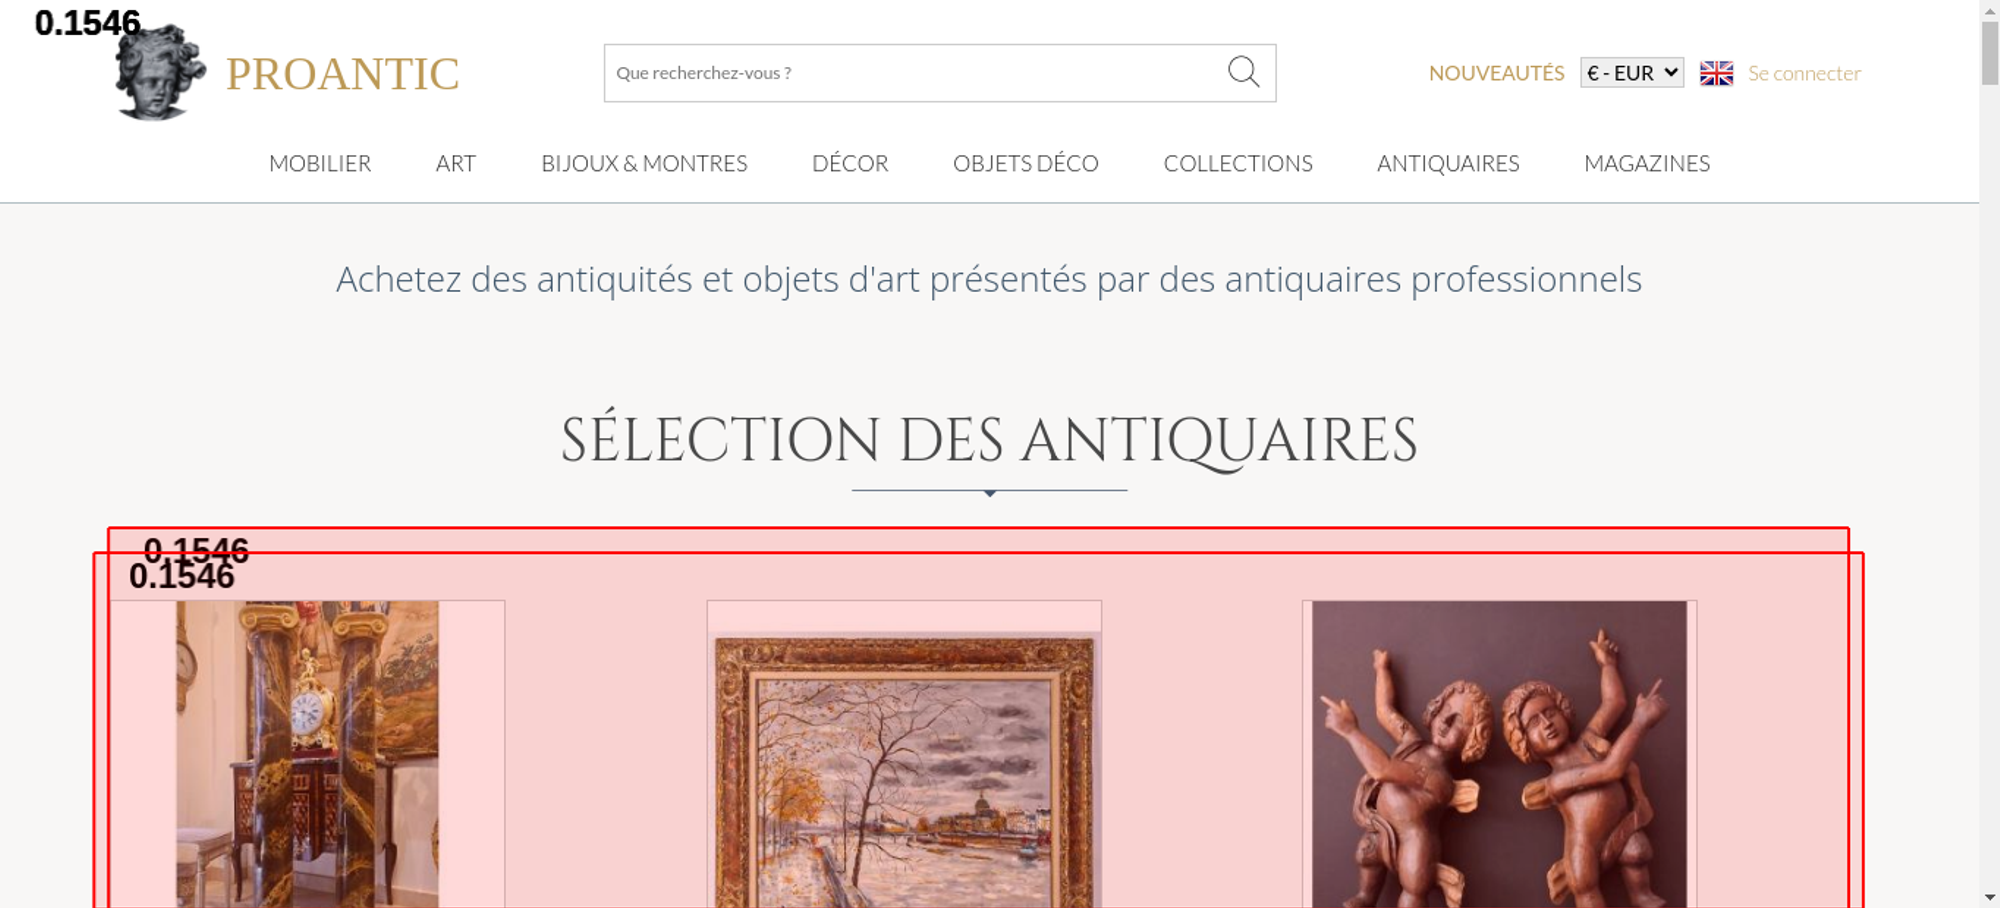Navigate to ANTIQUAIRES section
Screen dimensions: 2000x908
tap(1448, 163)
